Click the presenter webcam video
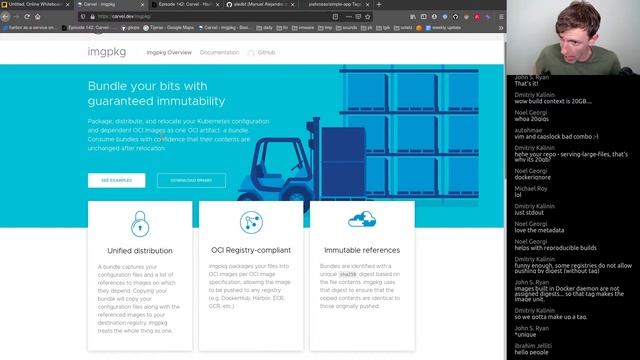Image resolution: width=640 pixels, height=360 pixels. [x=573, y=37]
